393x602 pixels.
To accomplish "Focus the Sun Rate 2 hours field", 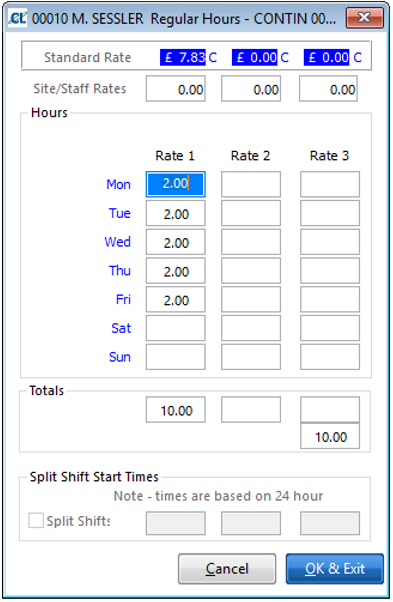I will pos(251,357).
